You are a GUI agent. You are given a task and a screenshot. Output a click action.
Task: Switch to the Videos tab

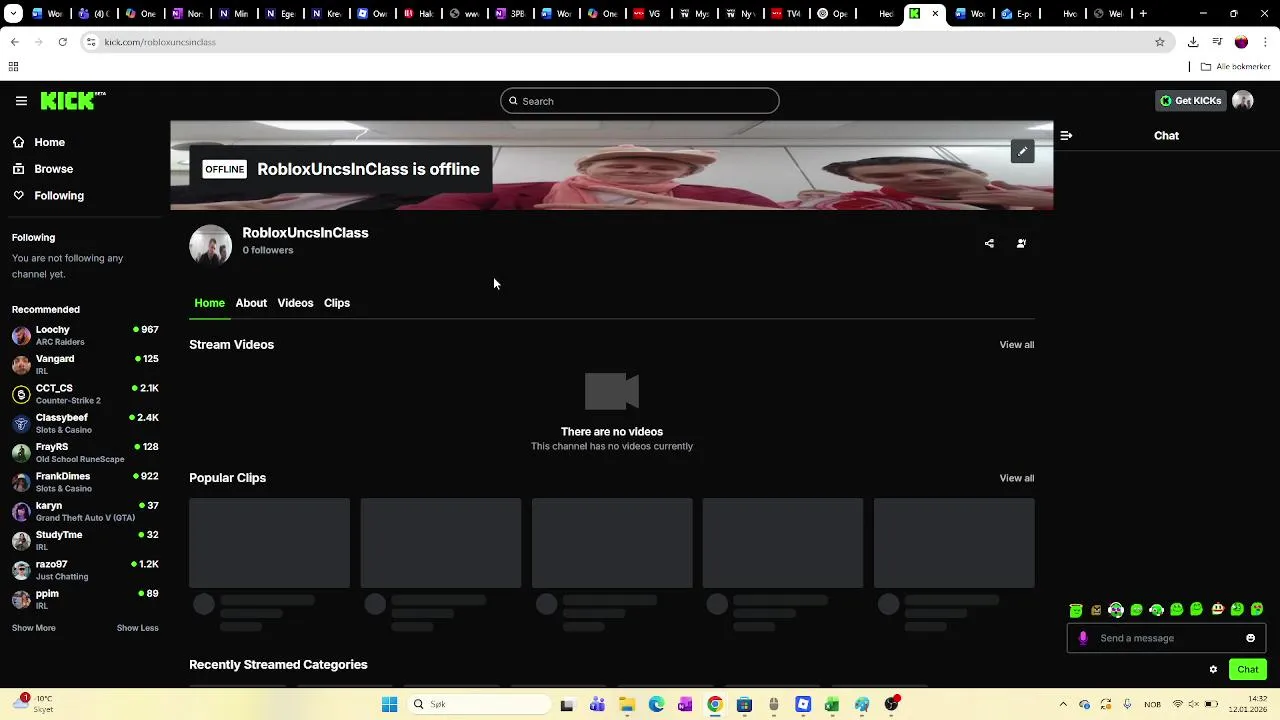pos(295,303)
